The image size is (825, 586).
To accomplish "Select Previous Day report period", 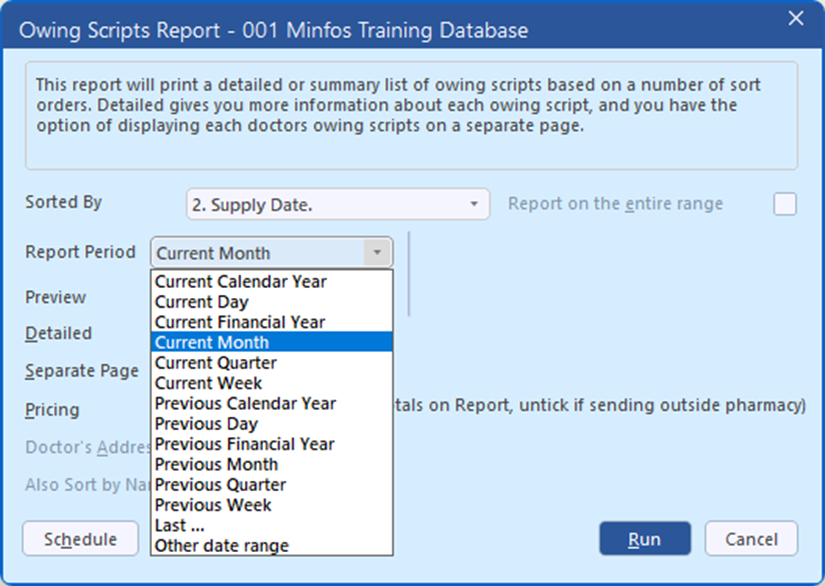I will (x=206, y=424).
